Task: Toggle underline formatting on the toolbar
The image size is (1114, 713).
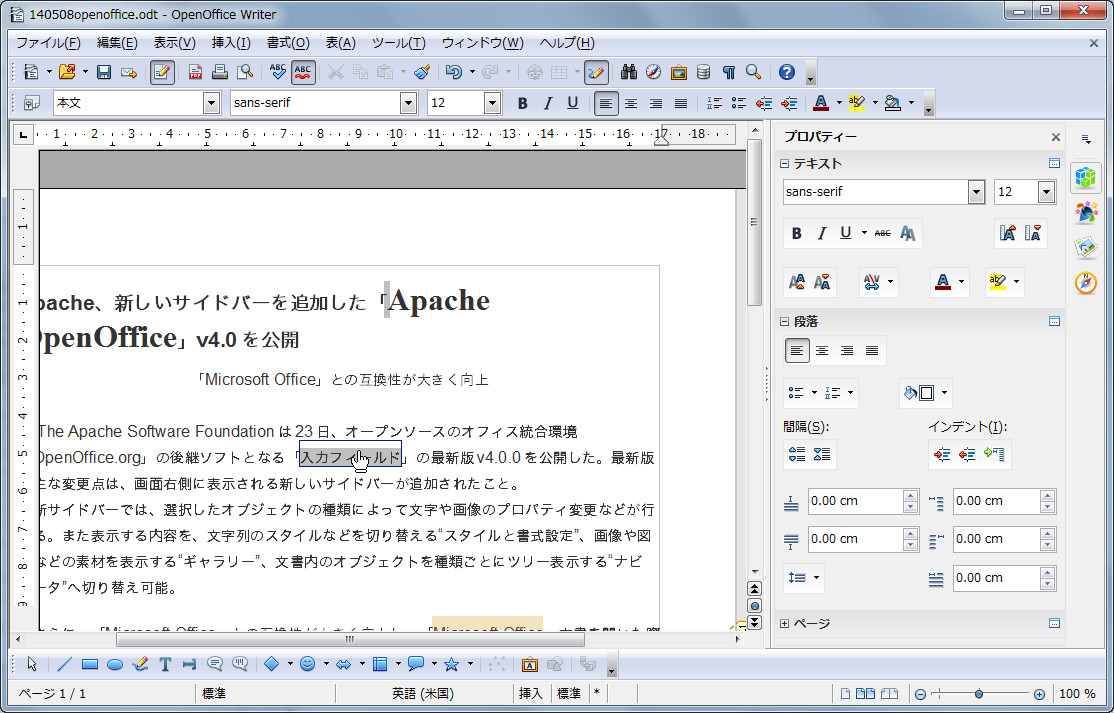Action: [x=570, y=103]
